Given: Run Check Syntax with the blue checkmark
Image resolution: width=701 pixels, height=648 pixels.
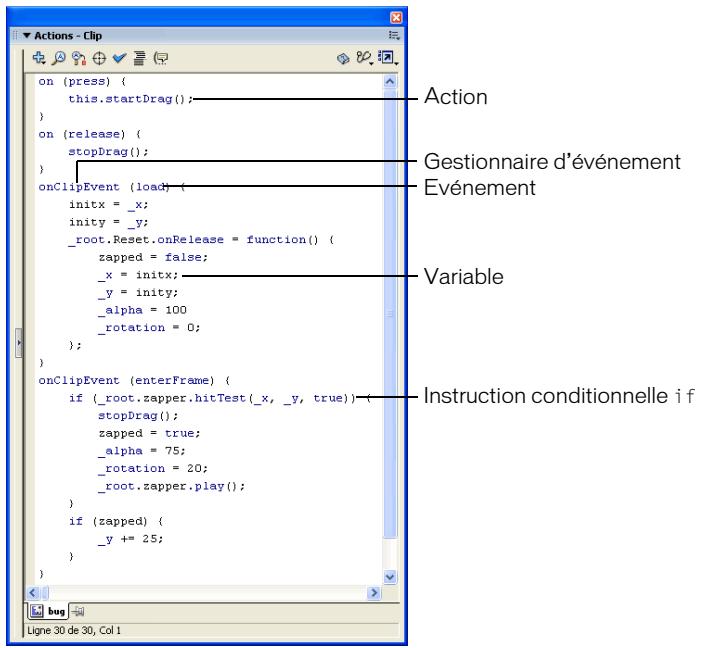Looking at the screenshot, I should click(x=119, y=58).
